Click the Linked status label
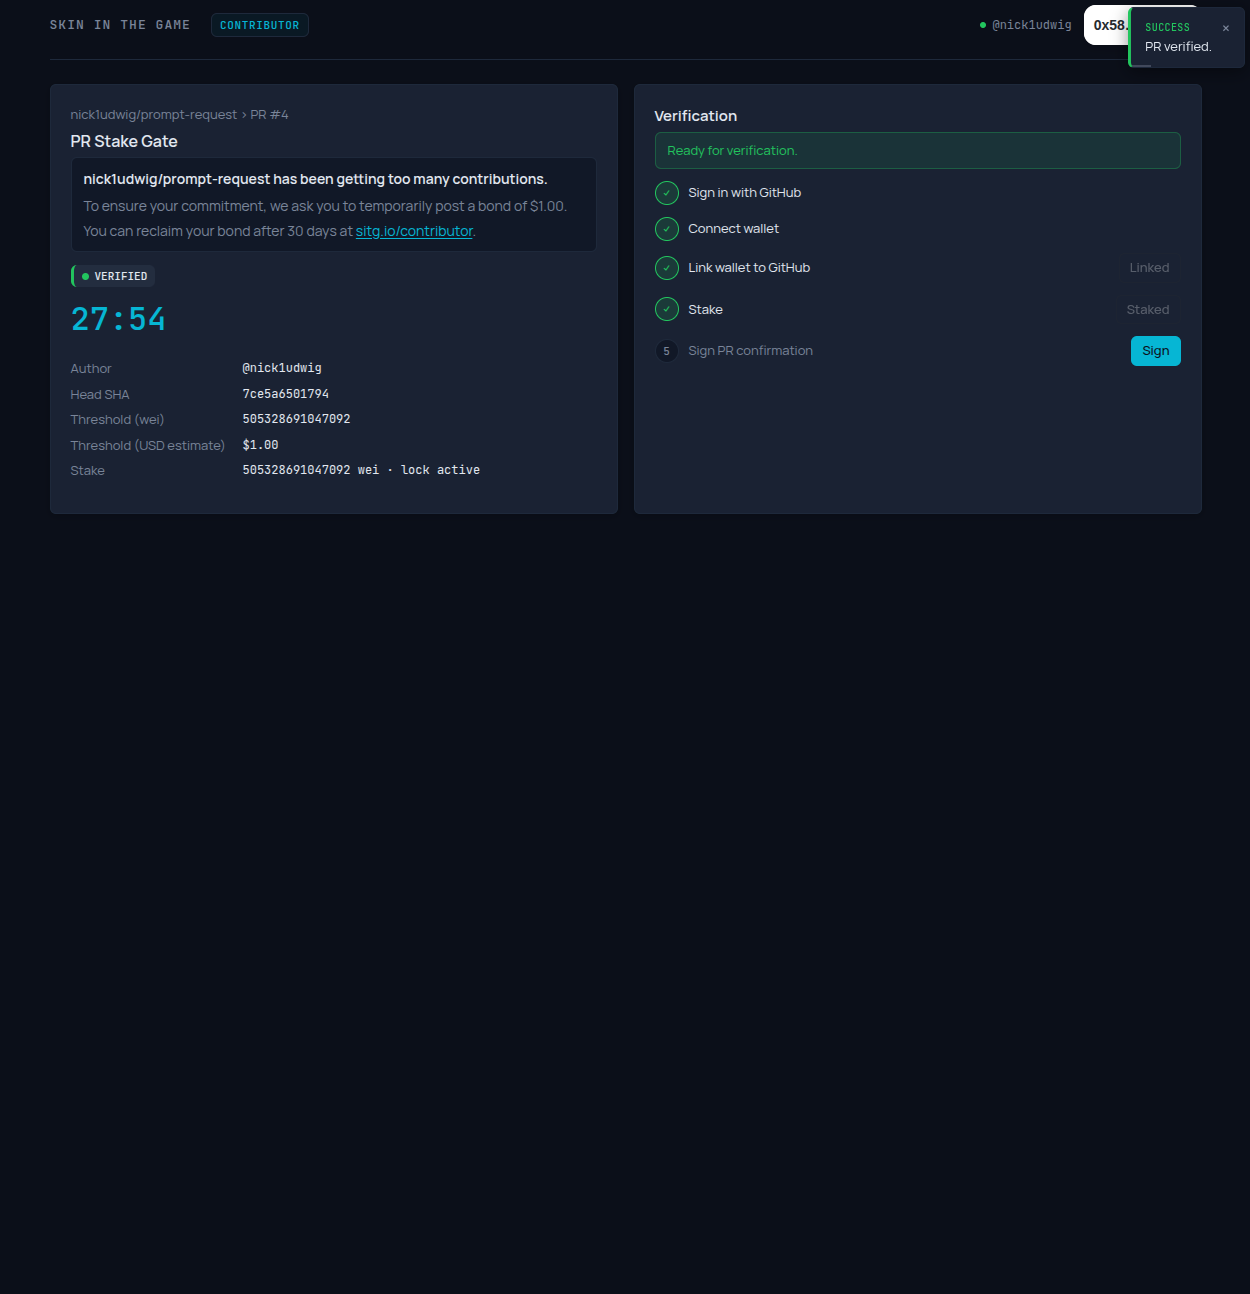The image size is (1250, 1294). tap(1149, 268)
